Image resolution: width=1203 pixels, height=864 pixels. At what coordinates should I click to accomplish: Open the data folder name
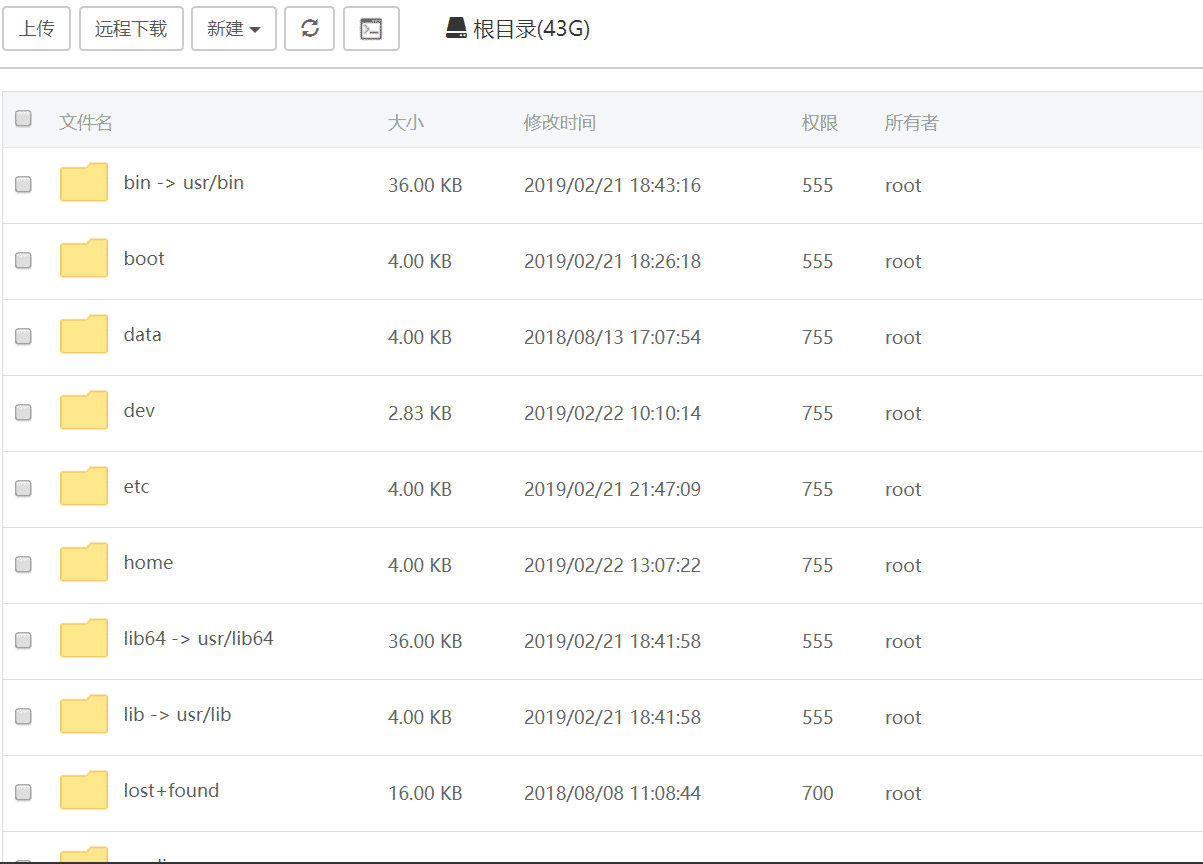click(x=143, y=334)
